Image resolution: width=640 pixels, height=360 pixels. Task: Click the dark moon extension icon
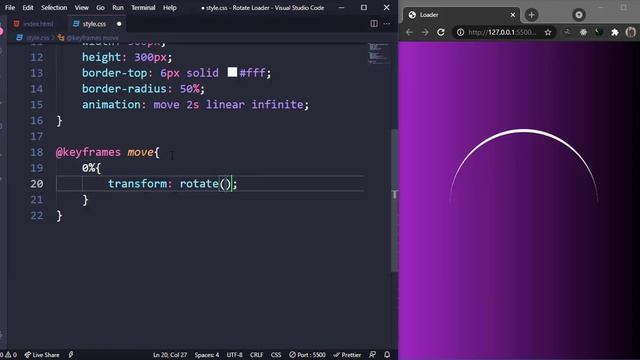599,32
